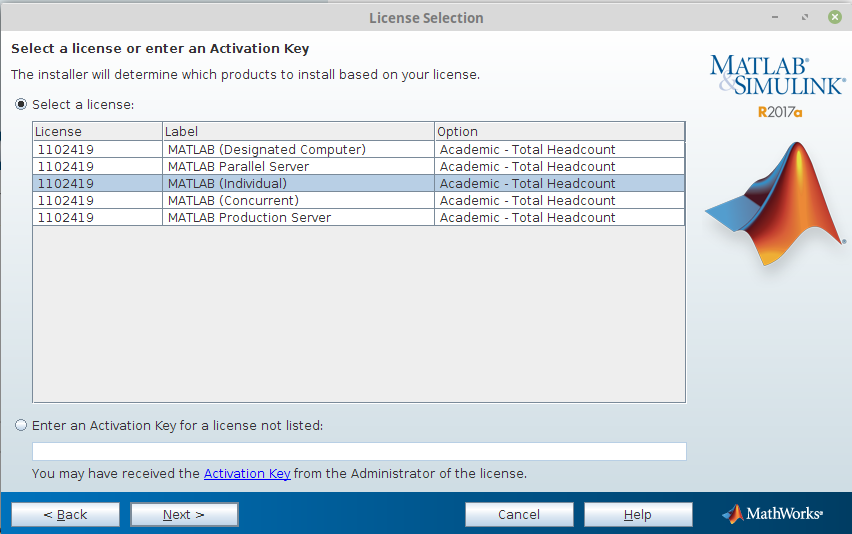Click the License column header
The height and width of the screenshot is (534, 852).
(x=97, y=132)
